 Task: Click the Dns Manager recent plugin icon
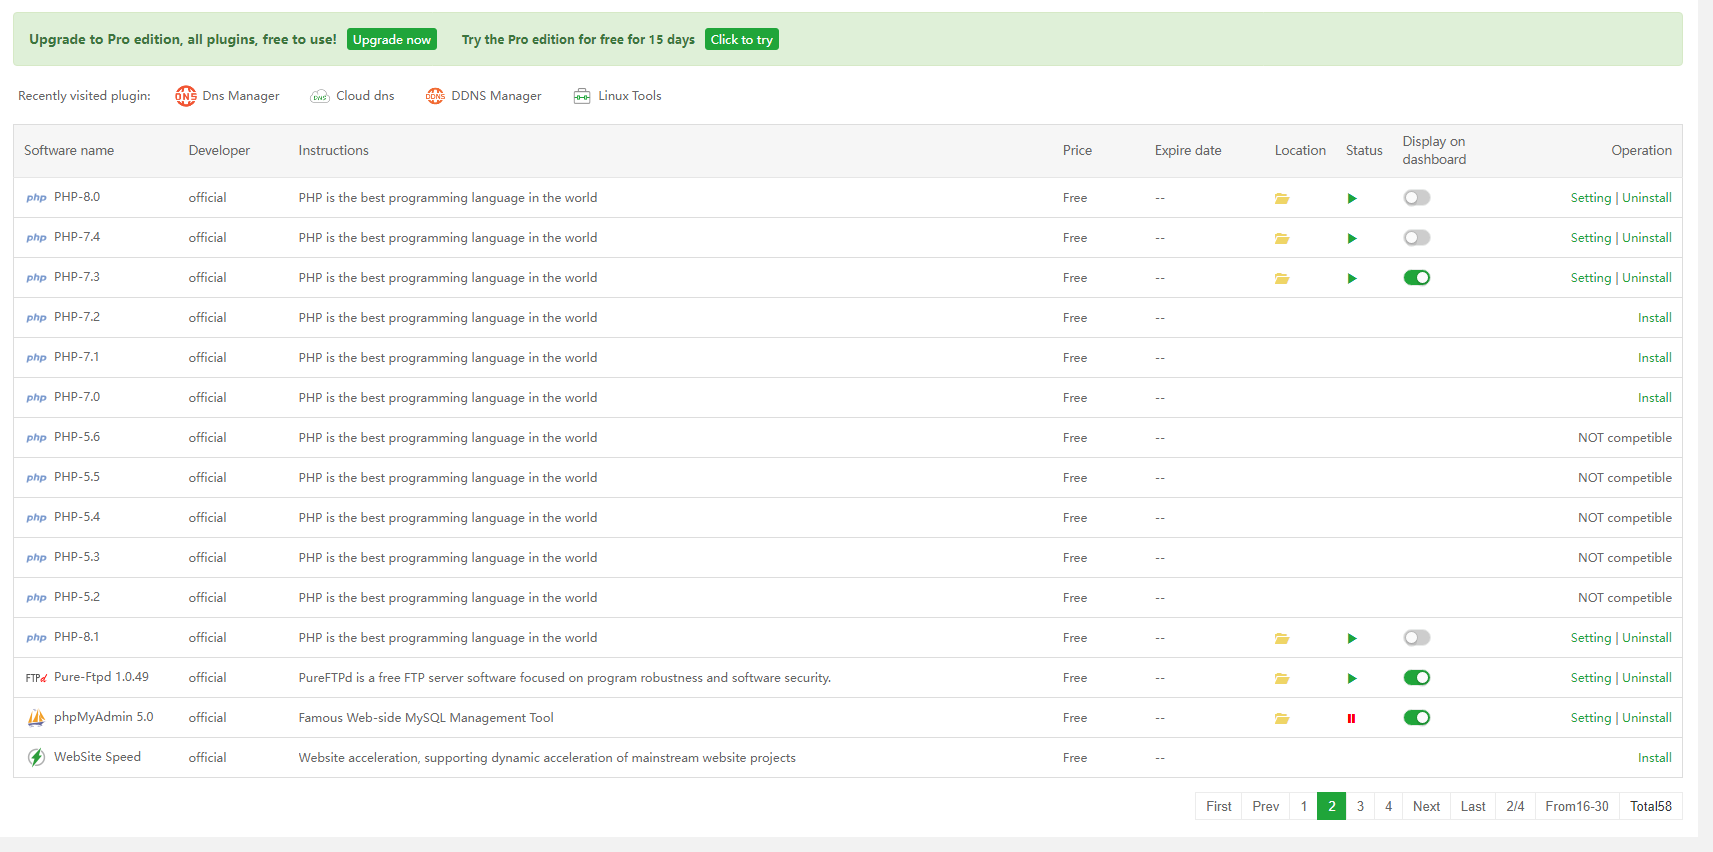pos(186,96)
